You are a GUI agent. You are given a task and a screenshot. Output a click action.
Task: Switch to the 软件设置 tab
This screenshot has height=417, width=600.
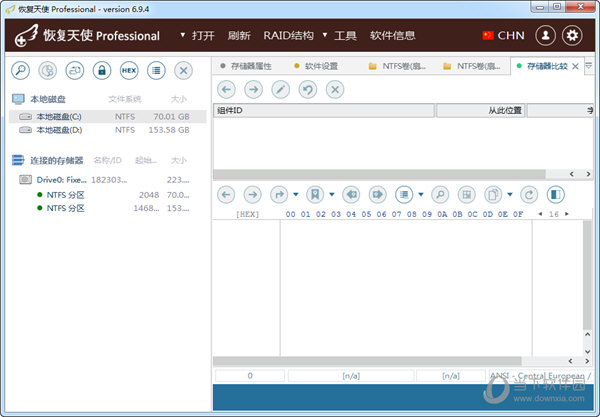[x=317, y=66]
